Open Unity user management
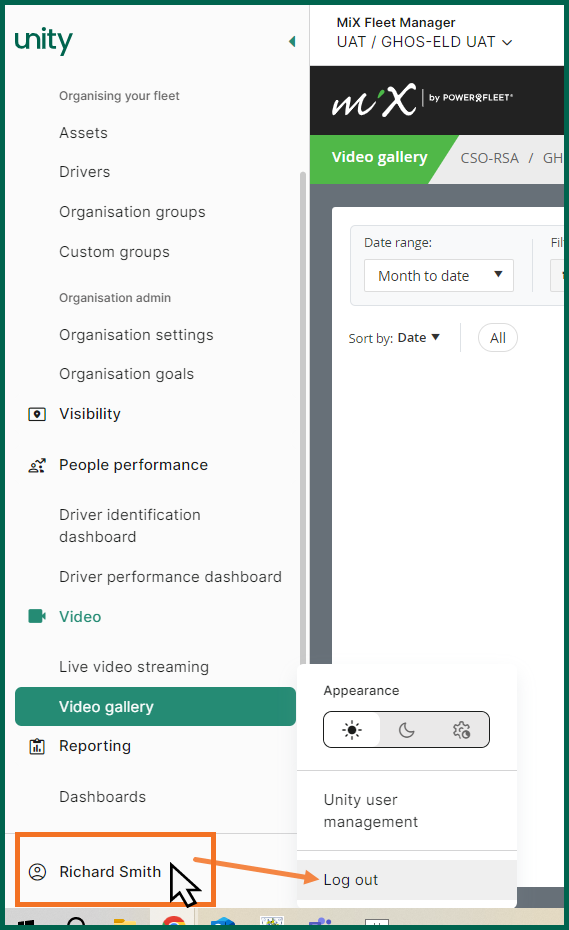 370,811
